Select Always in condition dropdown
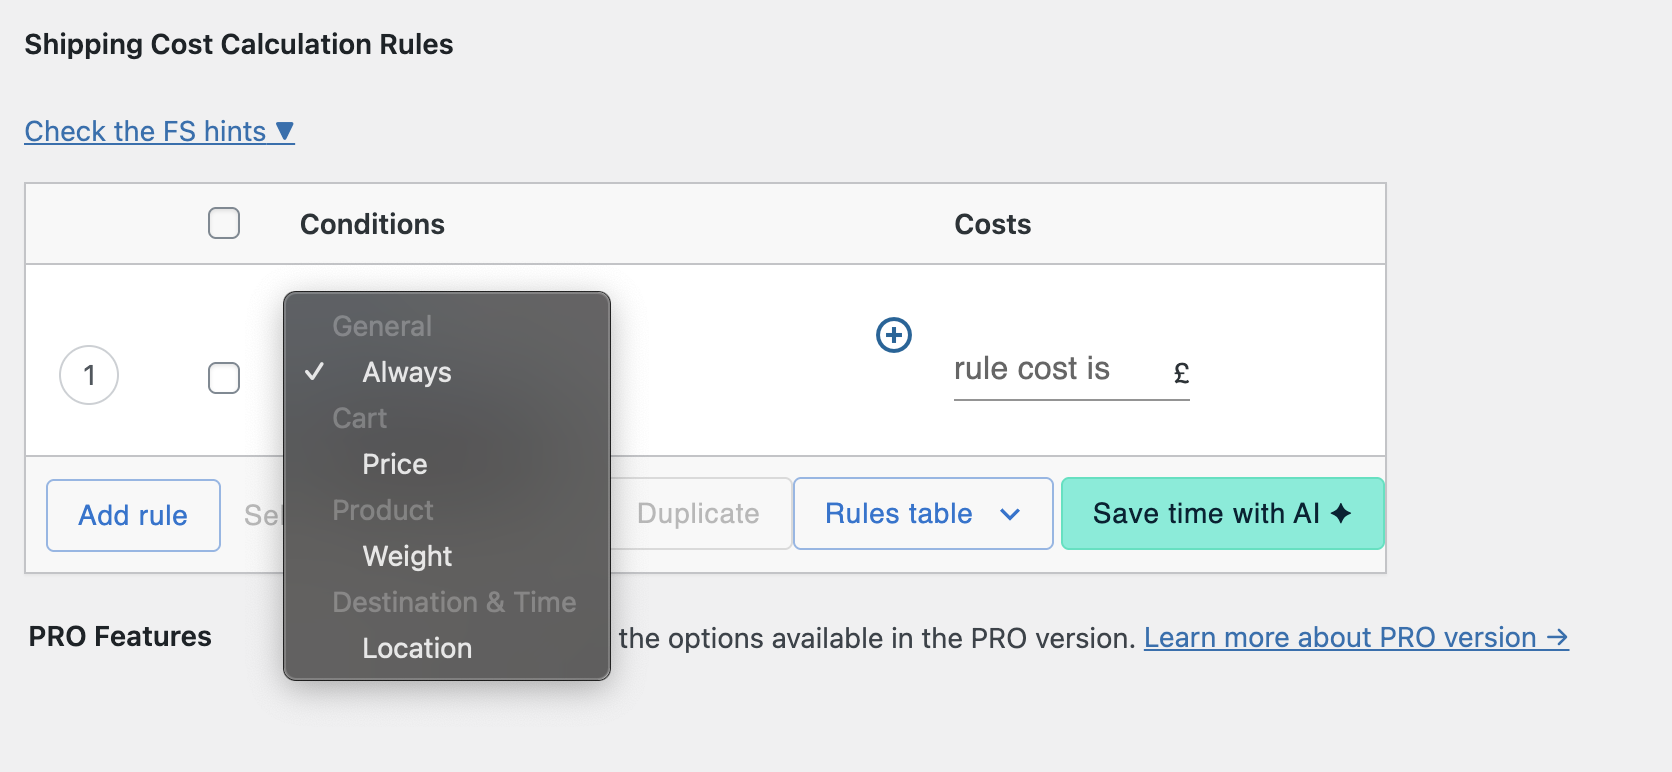Screen dimensions: 1672x772 tap(407, 372)
